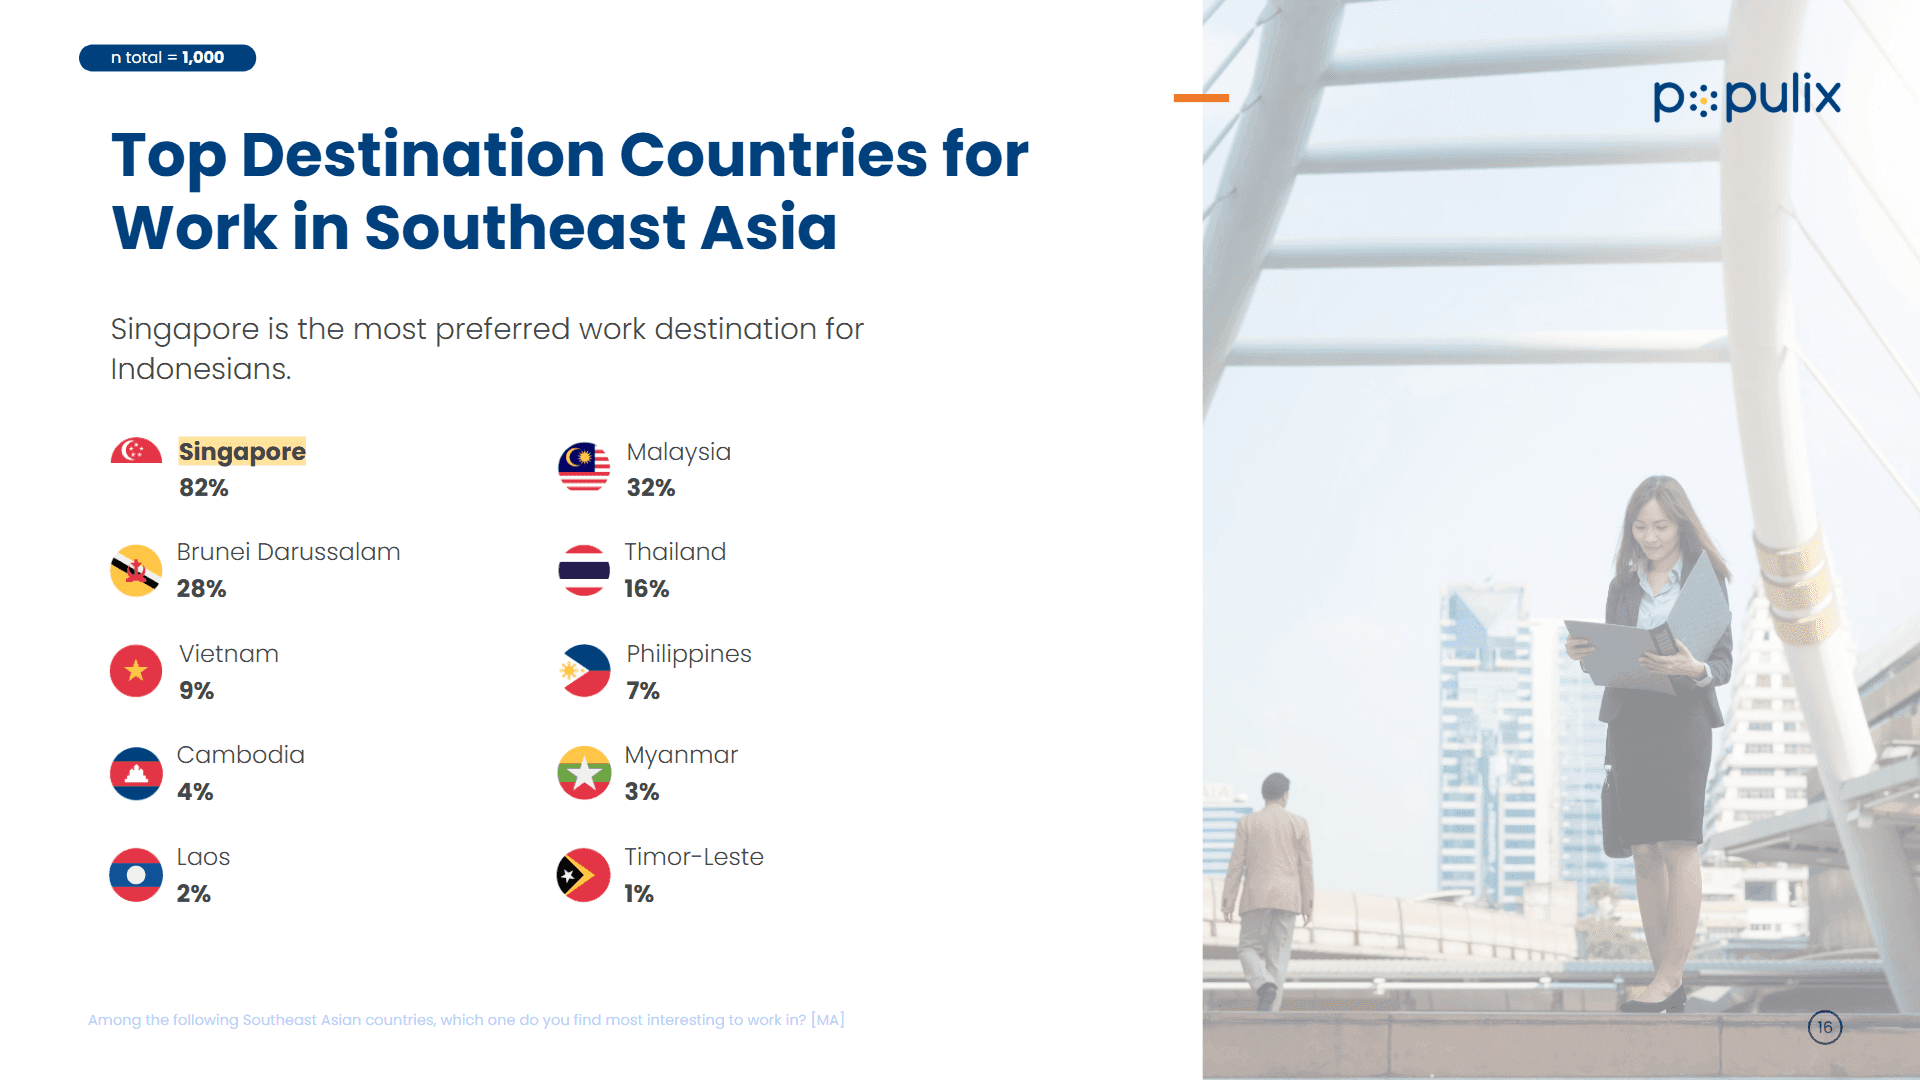Click the Singapore flag icon
This screenshot has width=1920, height=1080.
(x=136, y=451)
